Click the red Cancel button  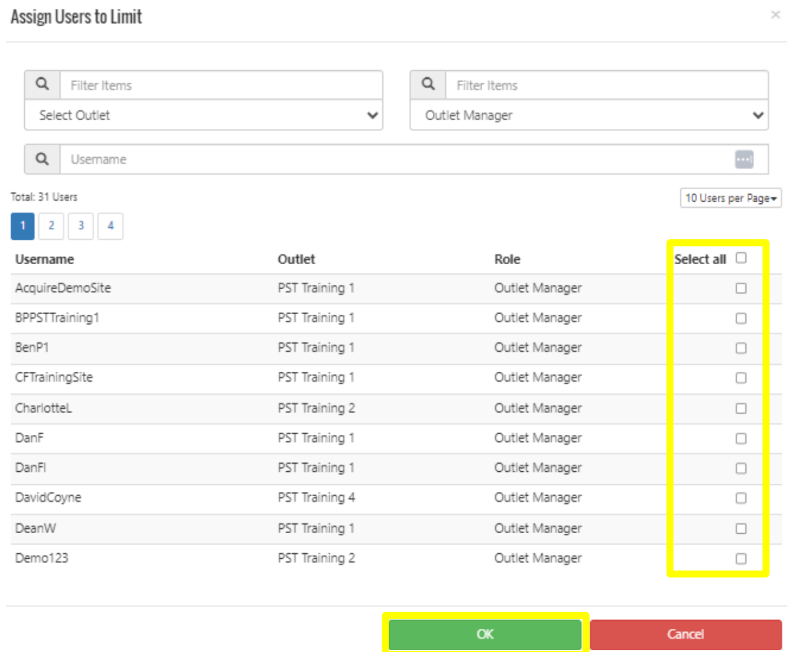[x=685, y=634]
